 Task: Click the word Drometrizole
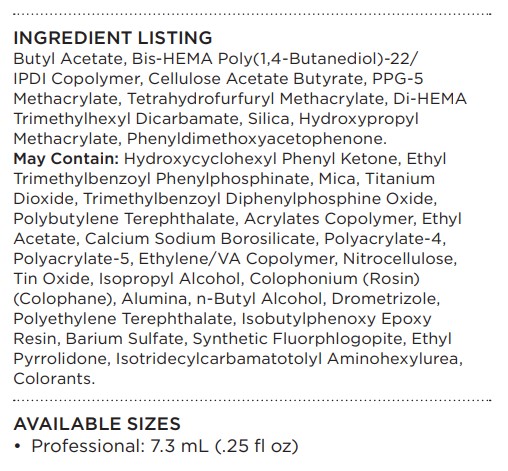pyautogui.click(x=386, y=299)
